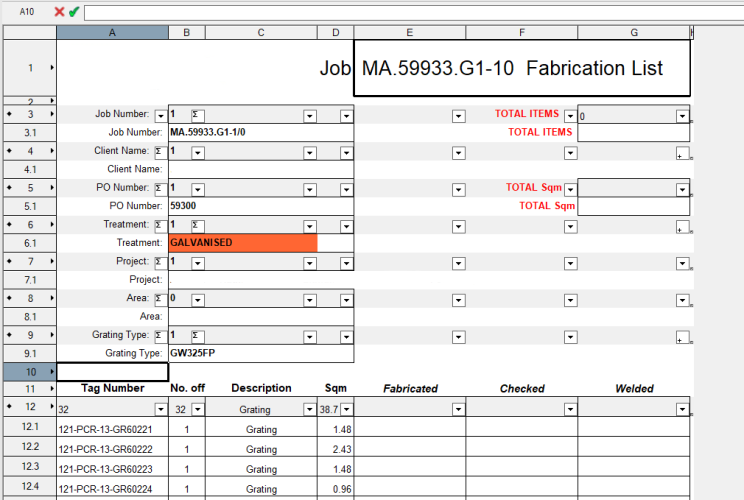The width and height of the screenshot is (744, 500).
Task: Select tag cell 121-PCR-13-GR60222
Action: click(x=111, y=449)
